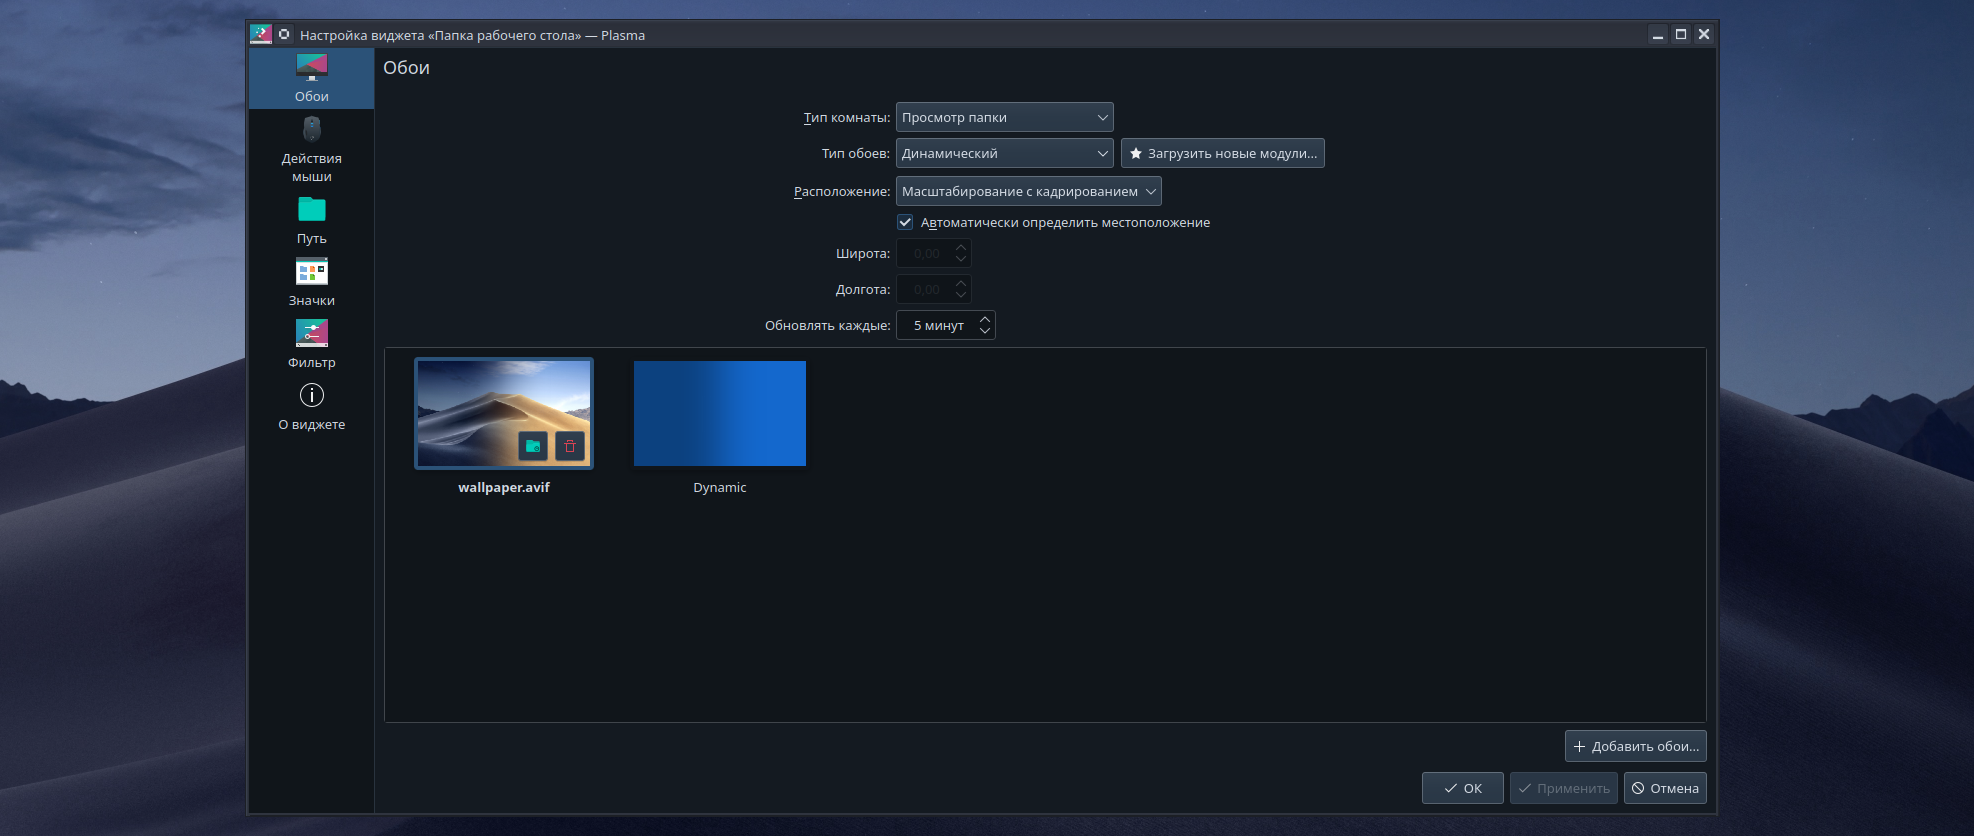Click the Применить button
Screen dimensions: 1974x836
click(1563, 788)
